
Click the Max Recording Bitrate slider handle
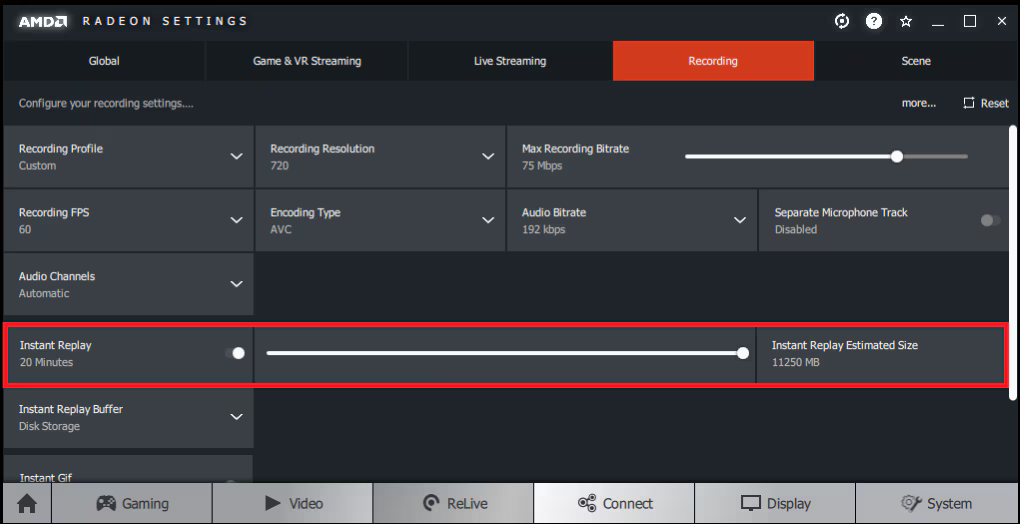click(897, 156)
